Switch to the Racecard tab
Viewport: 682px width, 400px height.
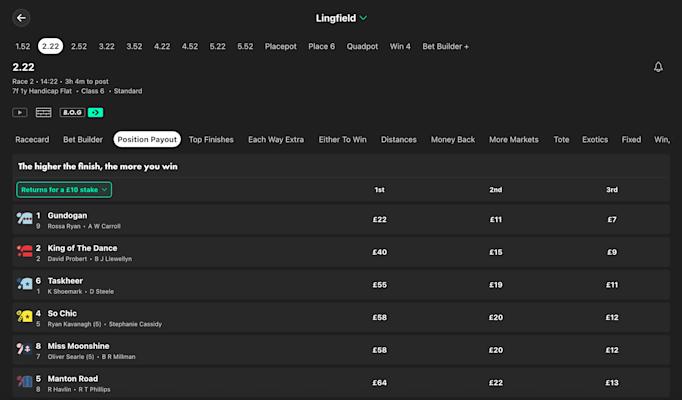32,140
